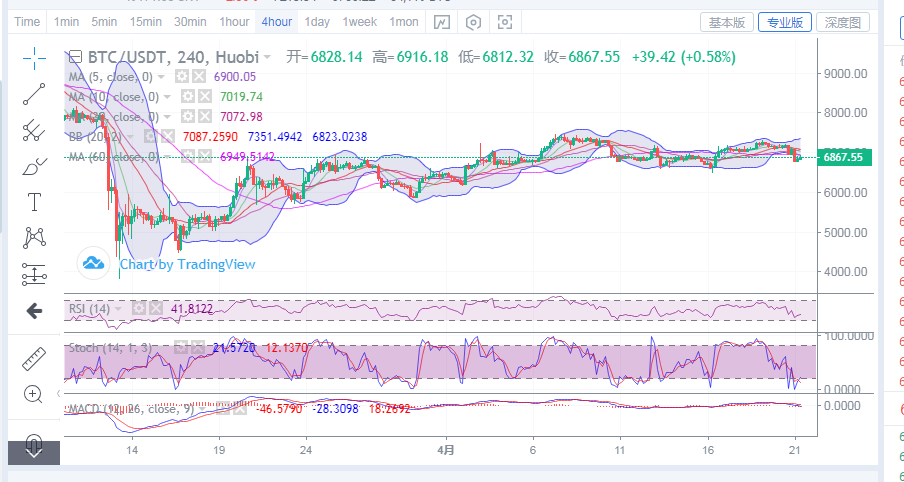The height and width of the screenshot is (482, 904).
Task: Activate the ruler measure tool
Action: click(x=34, y=357)
